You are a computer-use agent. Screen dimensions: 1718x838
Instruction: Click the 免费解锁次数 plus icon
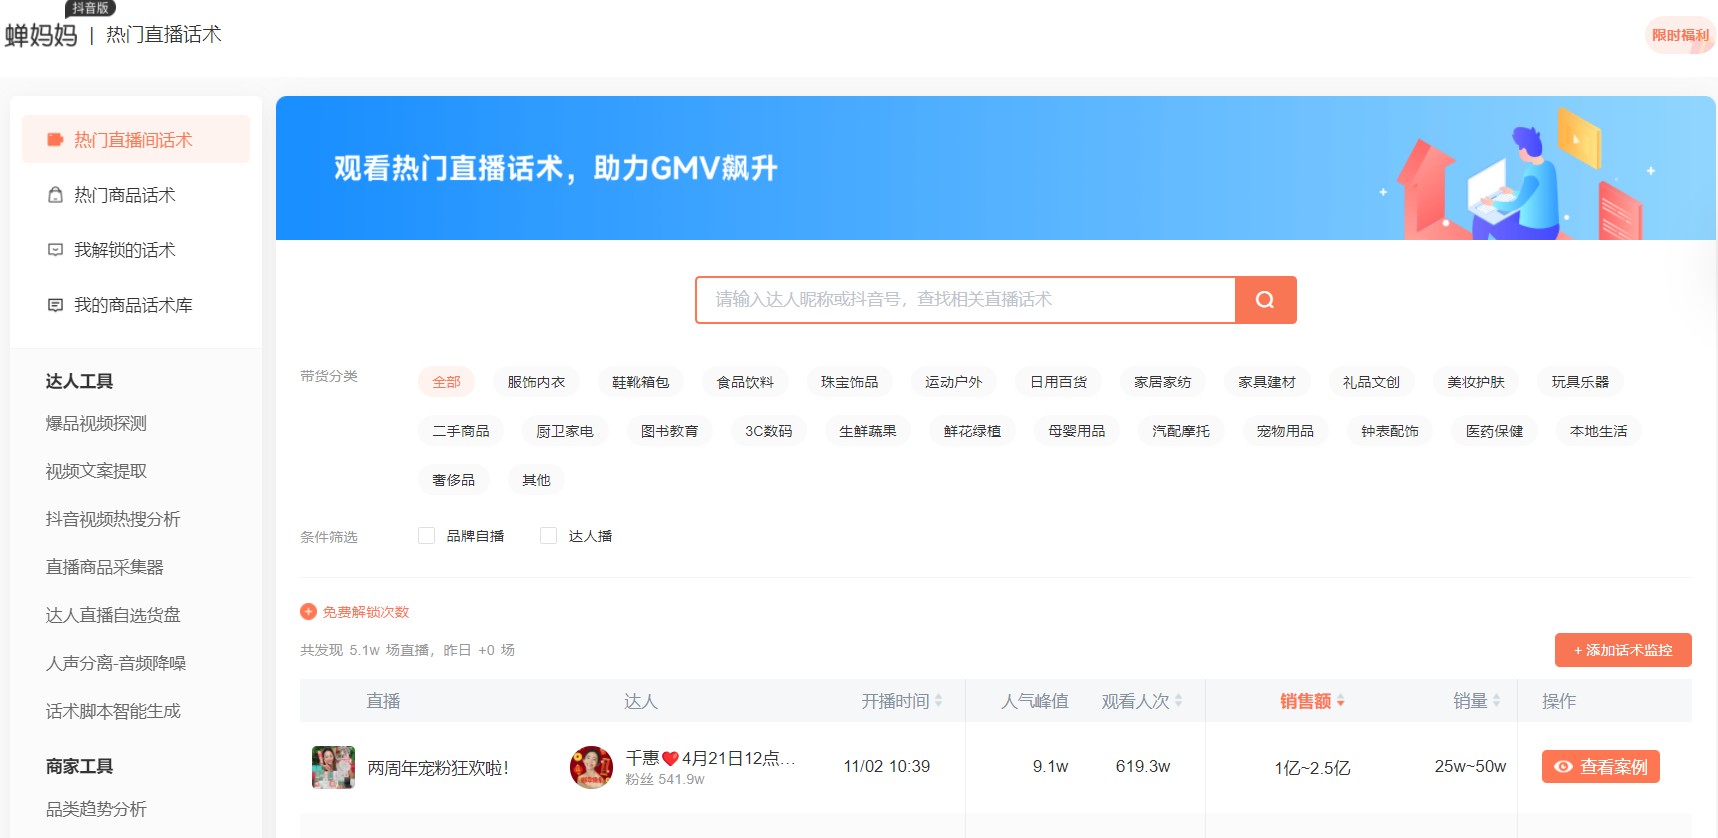click(x=308, y=612)
